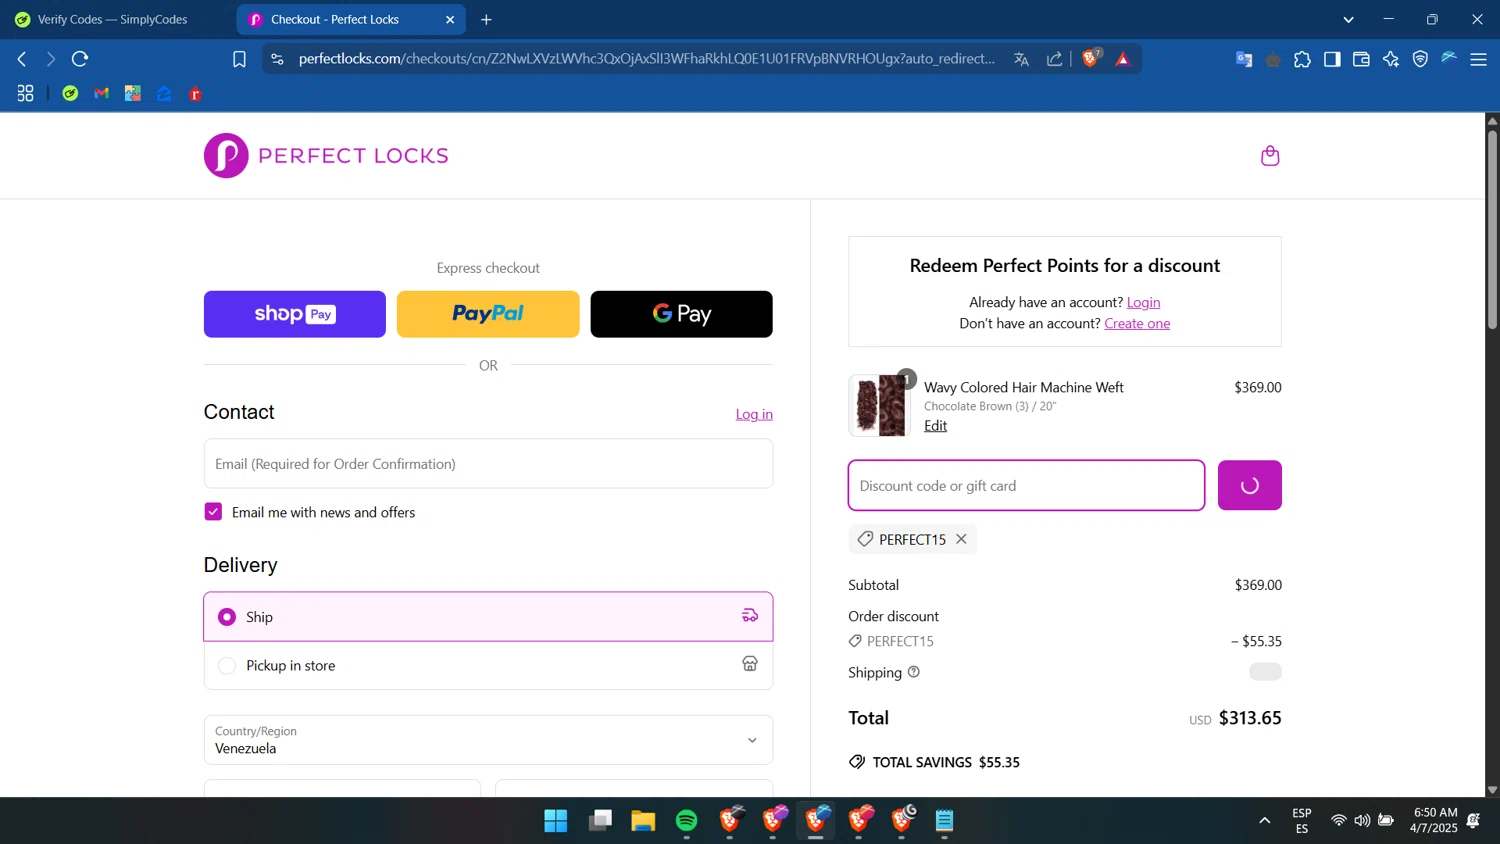Click the Apply discount button
Screen dimensions: 1500x844
tap(1249, 485)
